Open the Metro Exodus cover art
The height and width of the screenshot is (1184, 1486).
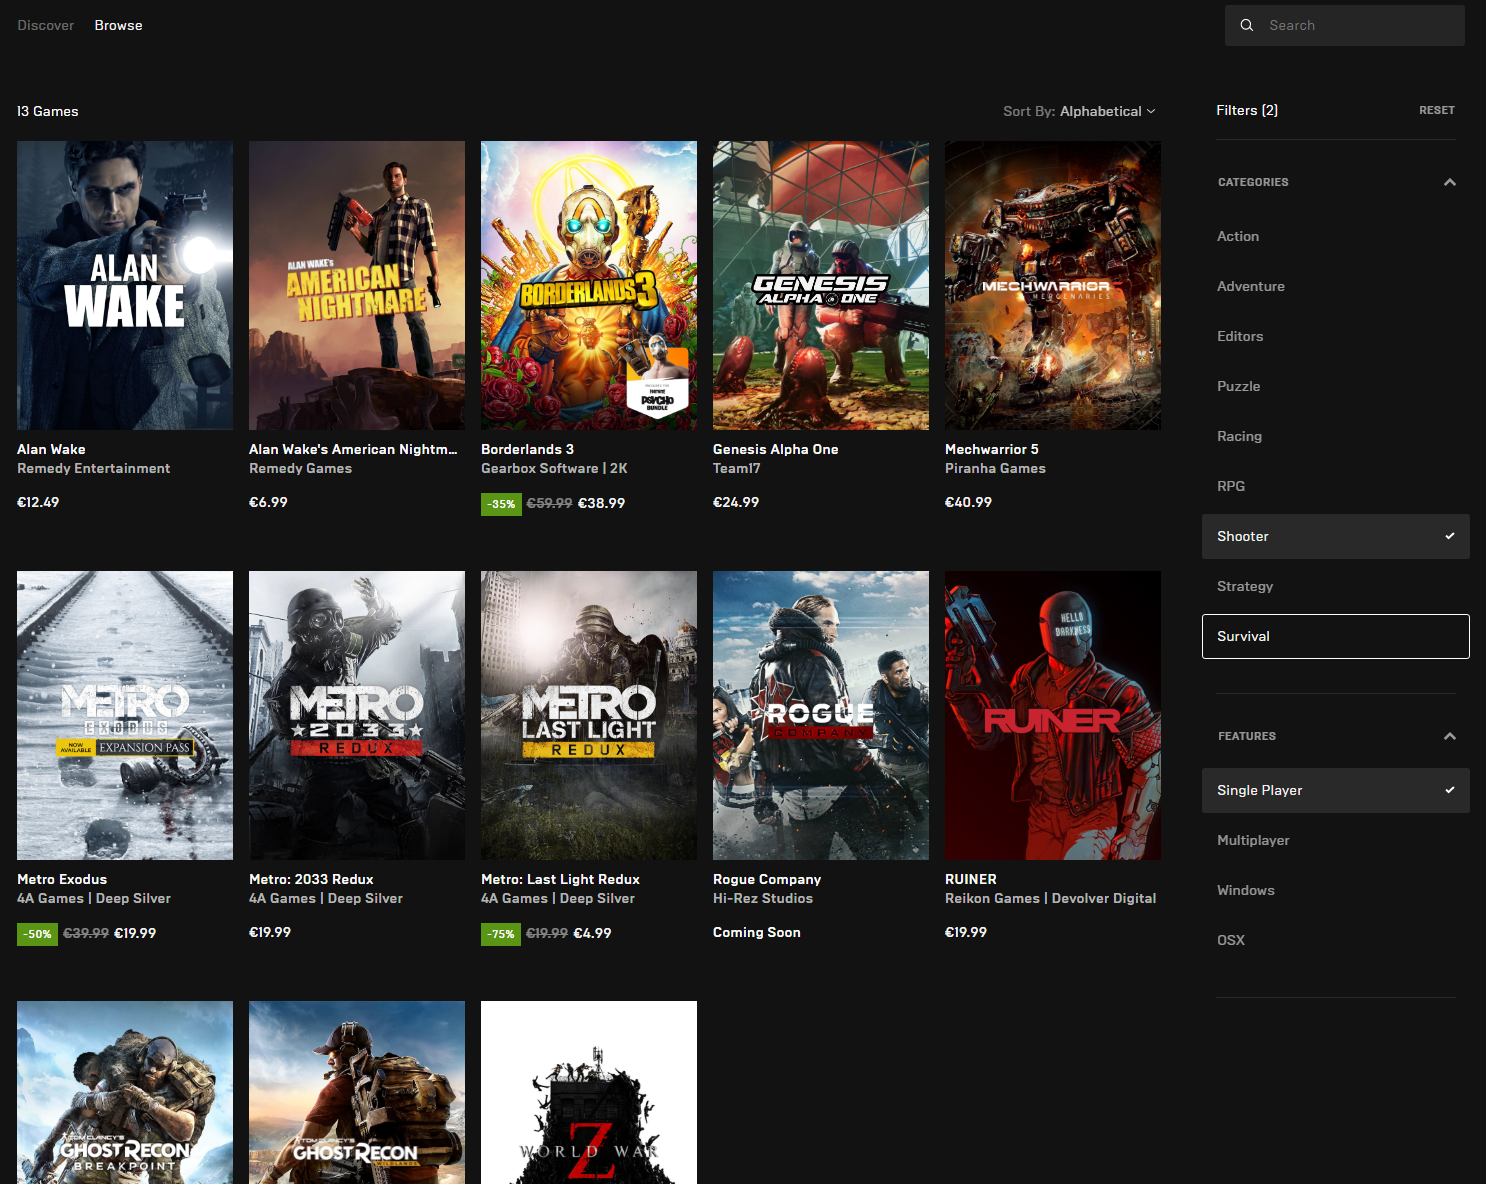pyautogui.click(x=125, y=715)
